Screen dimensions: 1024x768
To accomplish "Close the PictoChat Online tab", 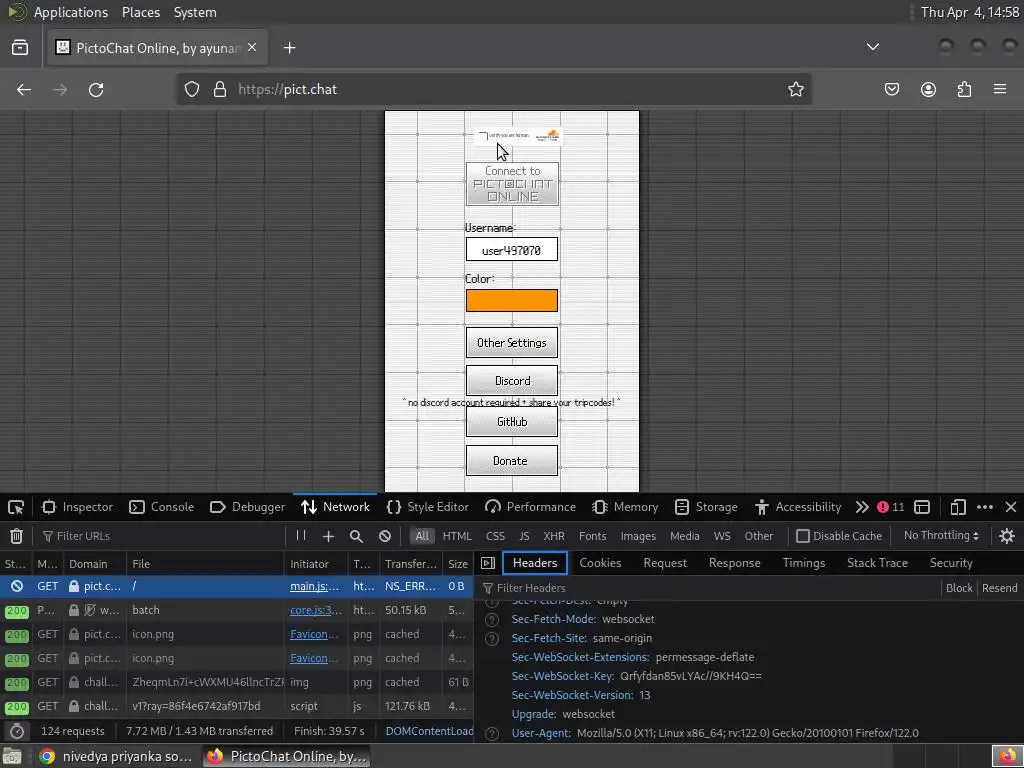I will pos(252,48).
